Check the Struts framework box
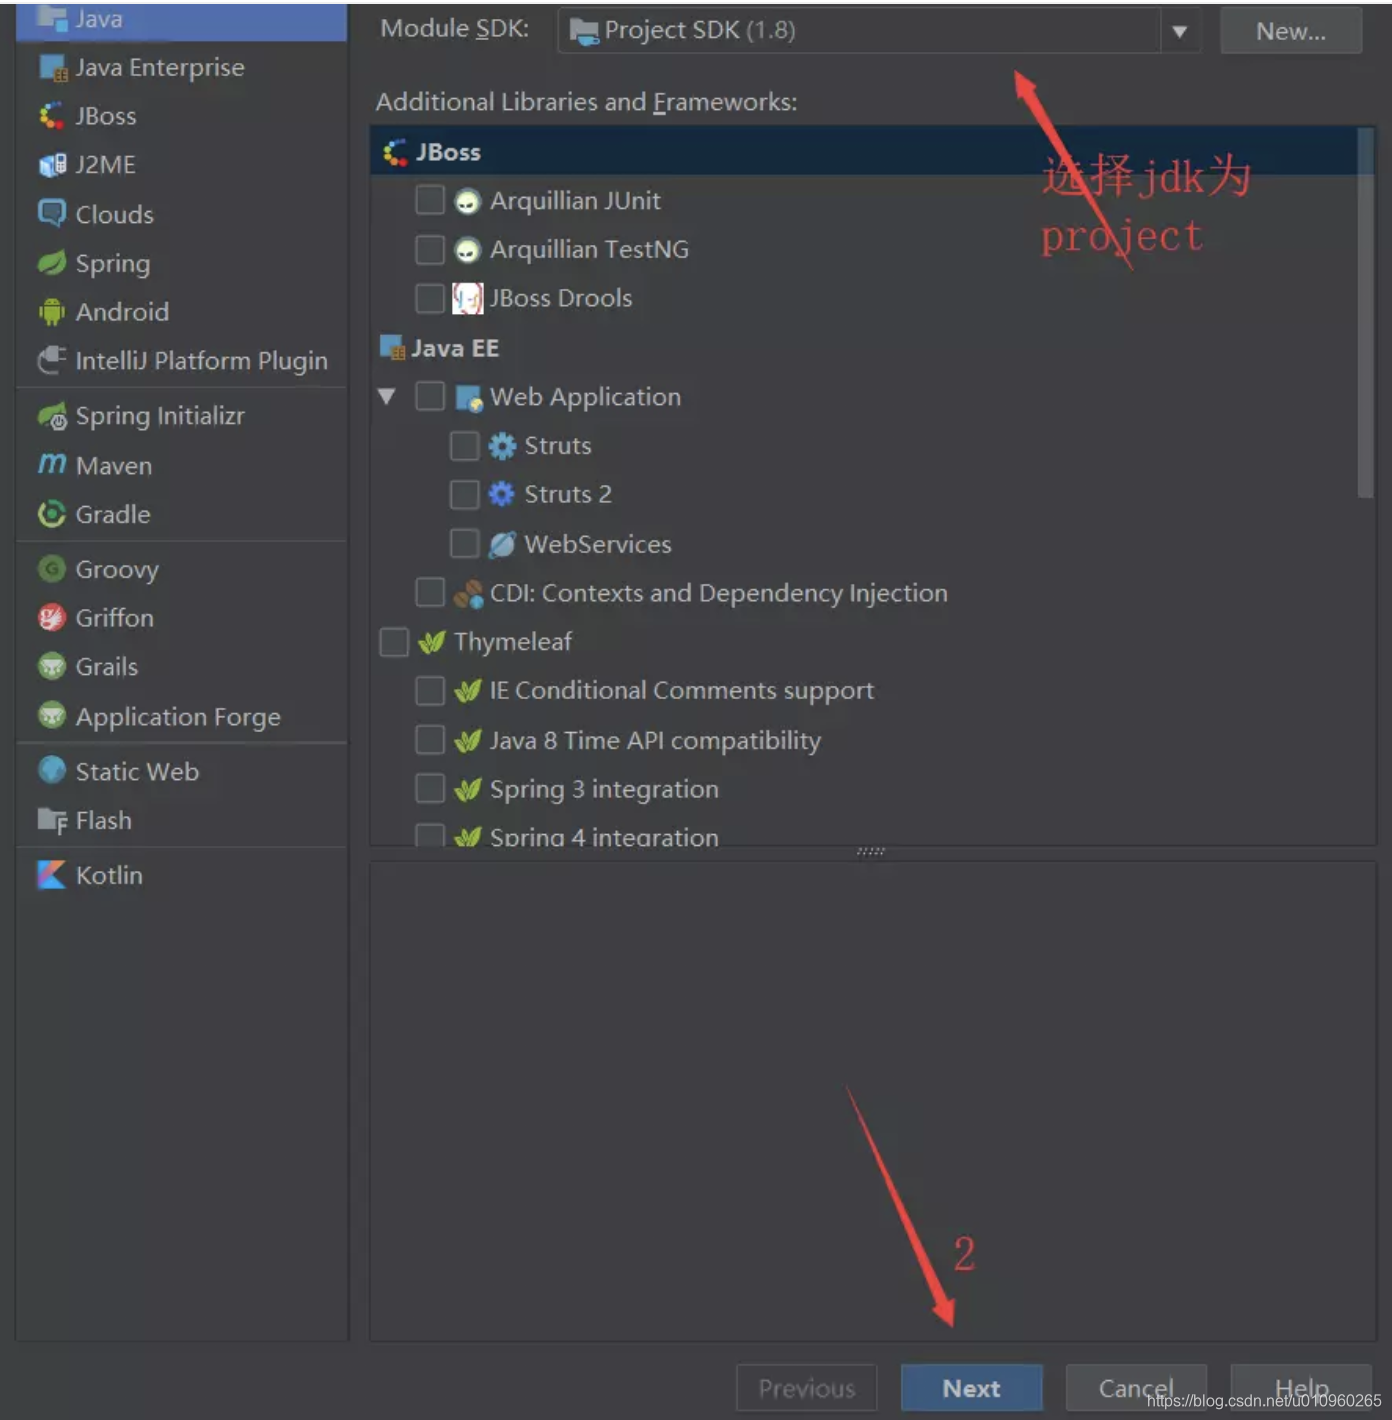This screenshot has width=1392, height=1420. tap(464, 445)
